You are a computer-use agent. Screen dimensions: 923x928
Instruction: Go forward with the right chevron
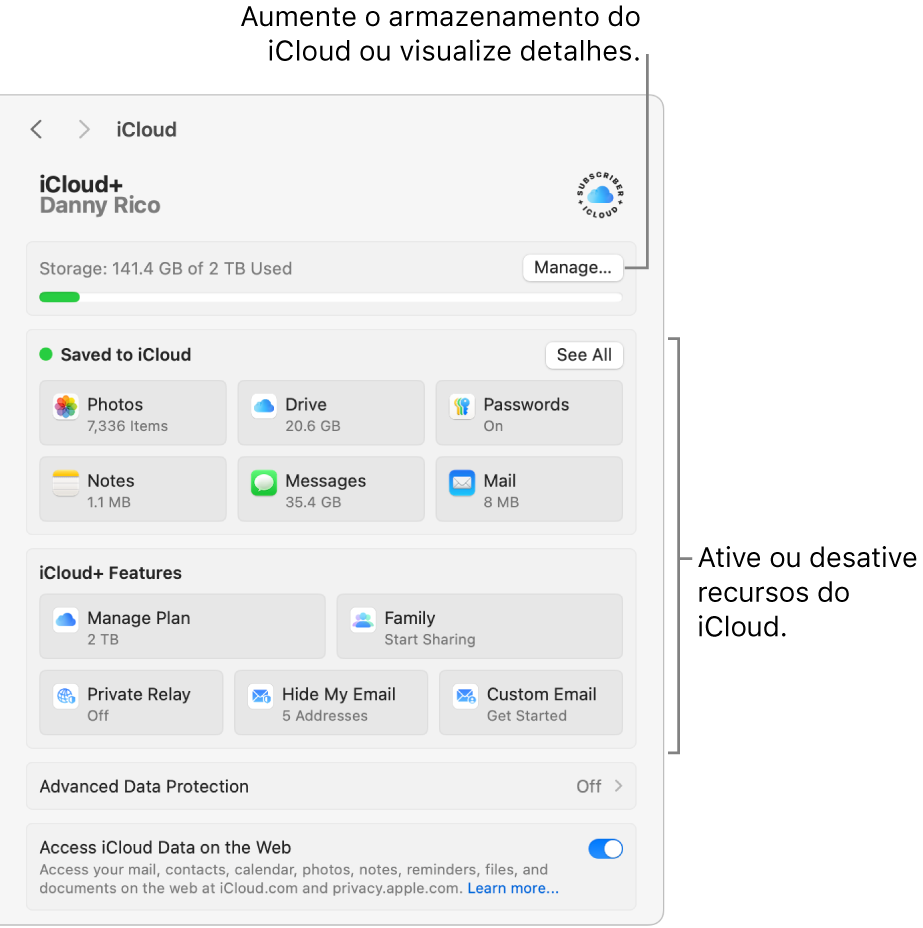(x=84, y=129)
